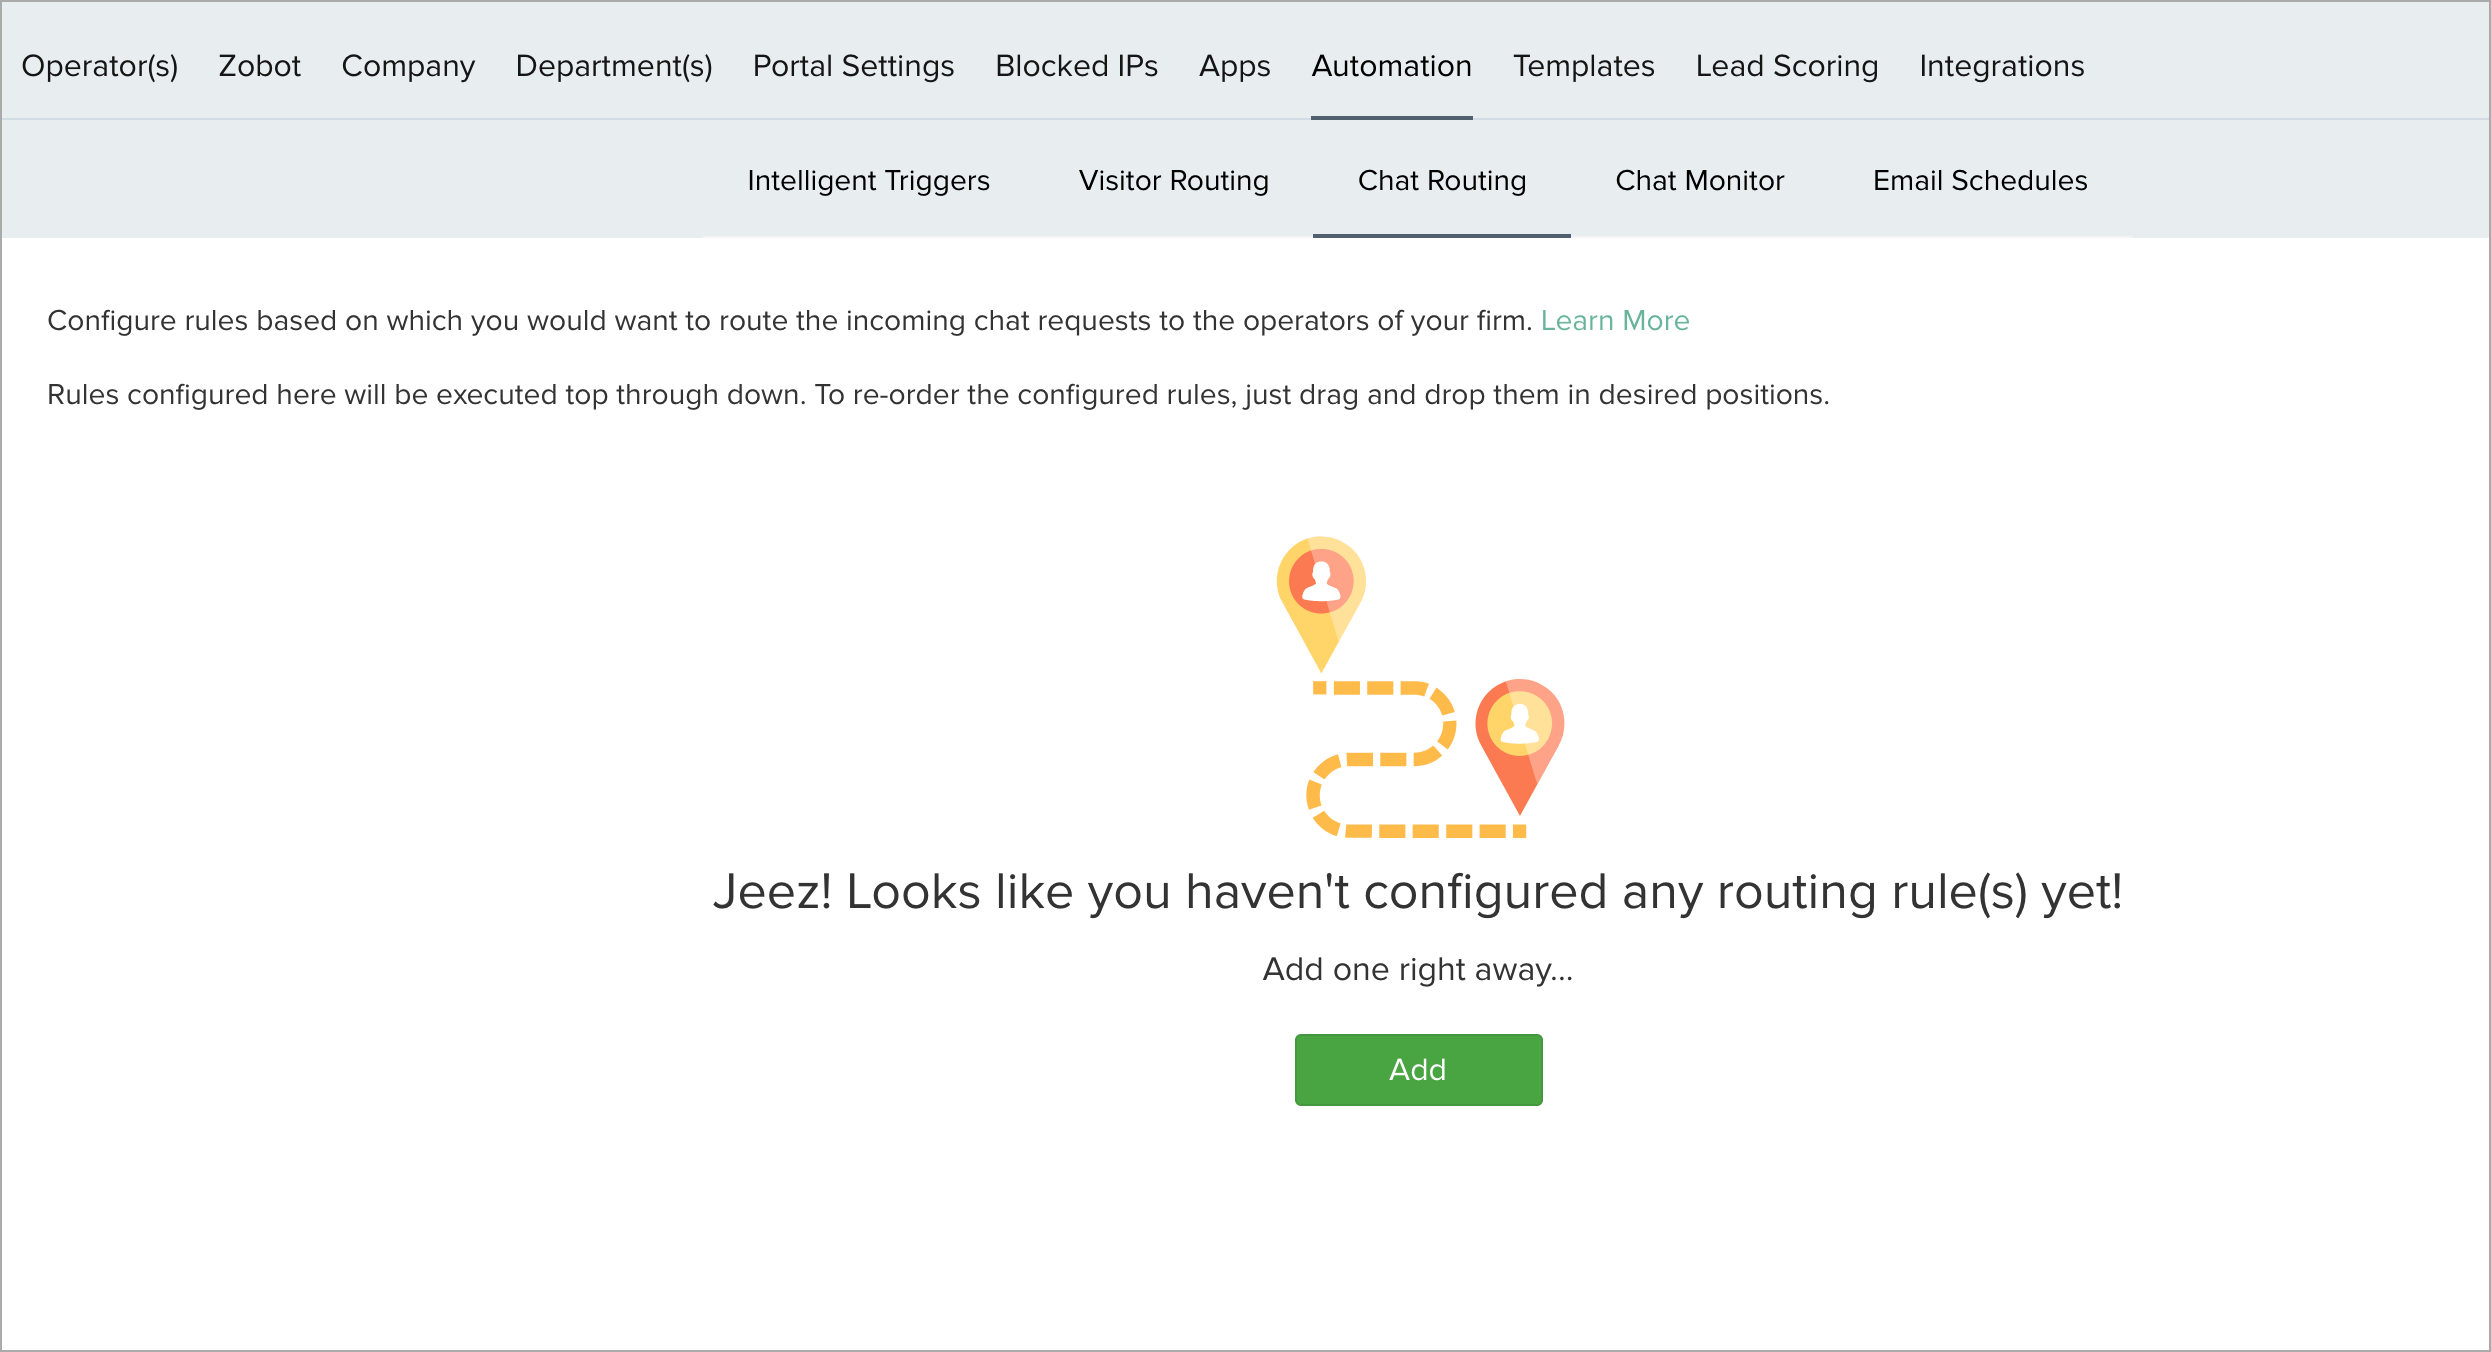This screenshot has width=2491, height=1352.
Task: Open the Chat Monitor sub-tab
Action: pyautogui.click(x=1699, y=181)
